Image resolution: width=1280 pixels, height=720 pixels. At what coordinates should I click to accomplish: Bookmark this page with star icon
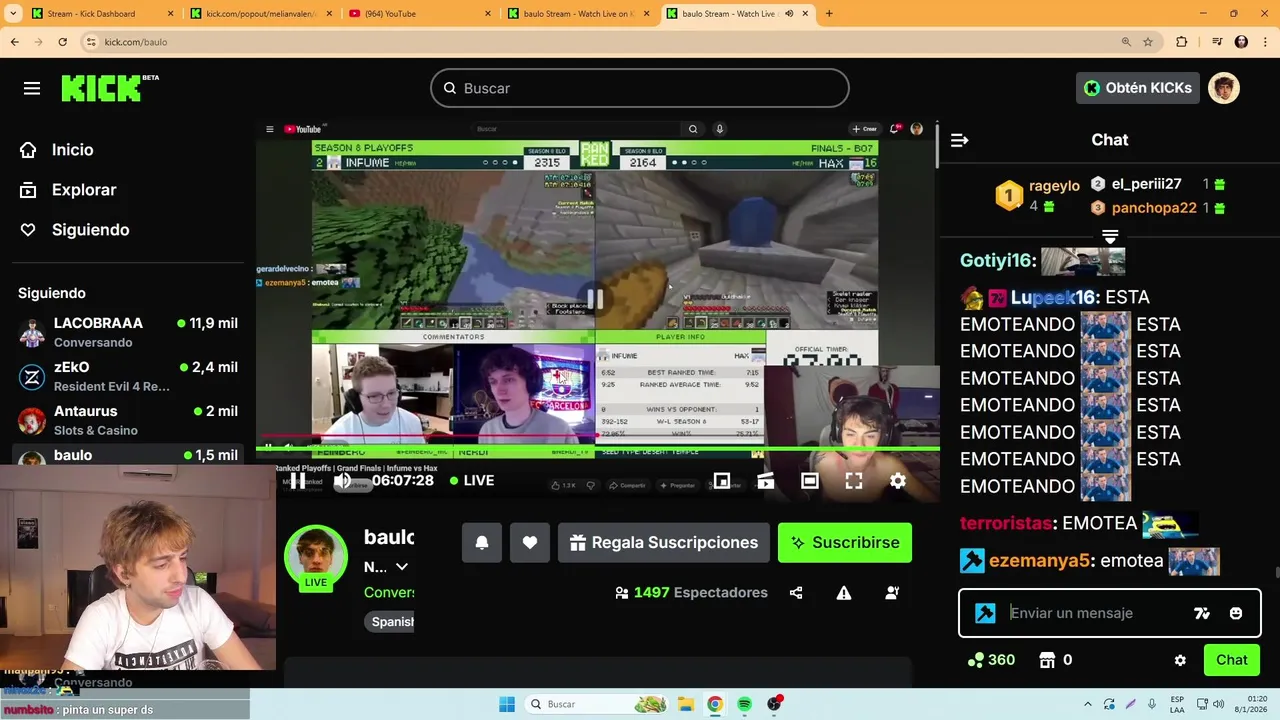1148,42
